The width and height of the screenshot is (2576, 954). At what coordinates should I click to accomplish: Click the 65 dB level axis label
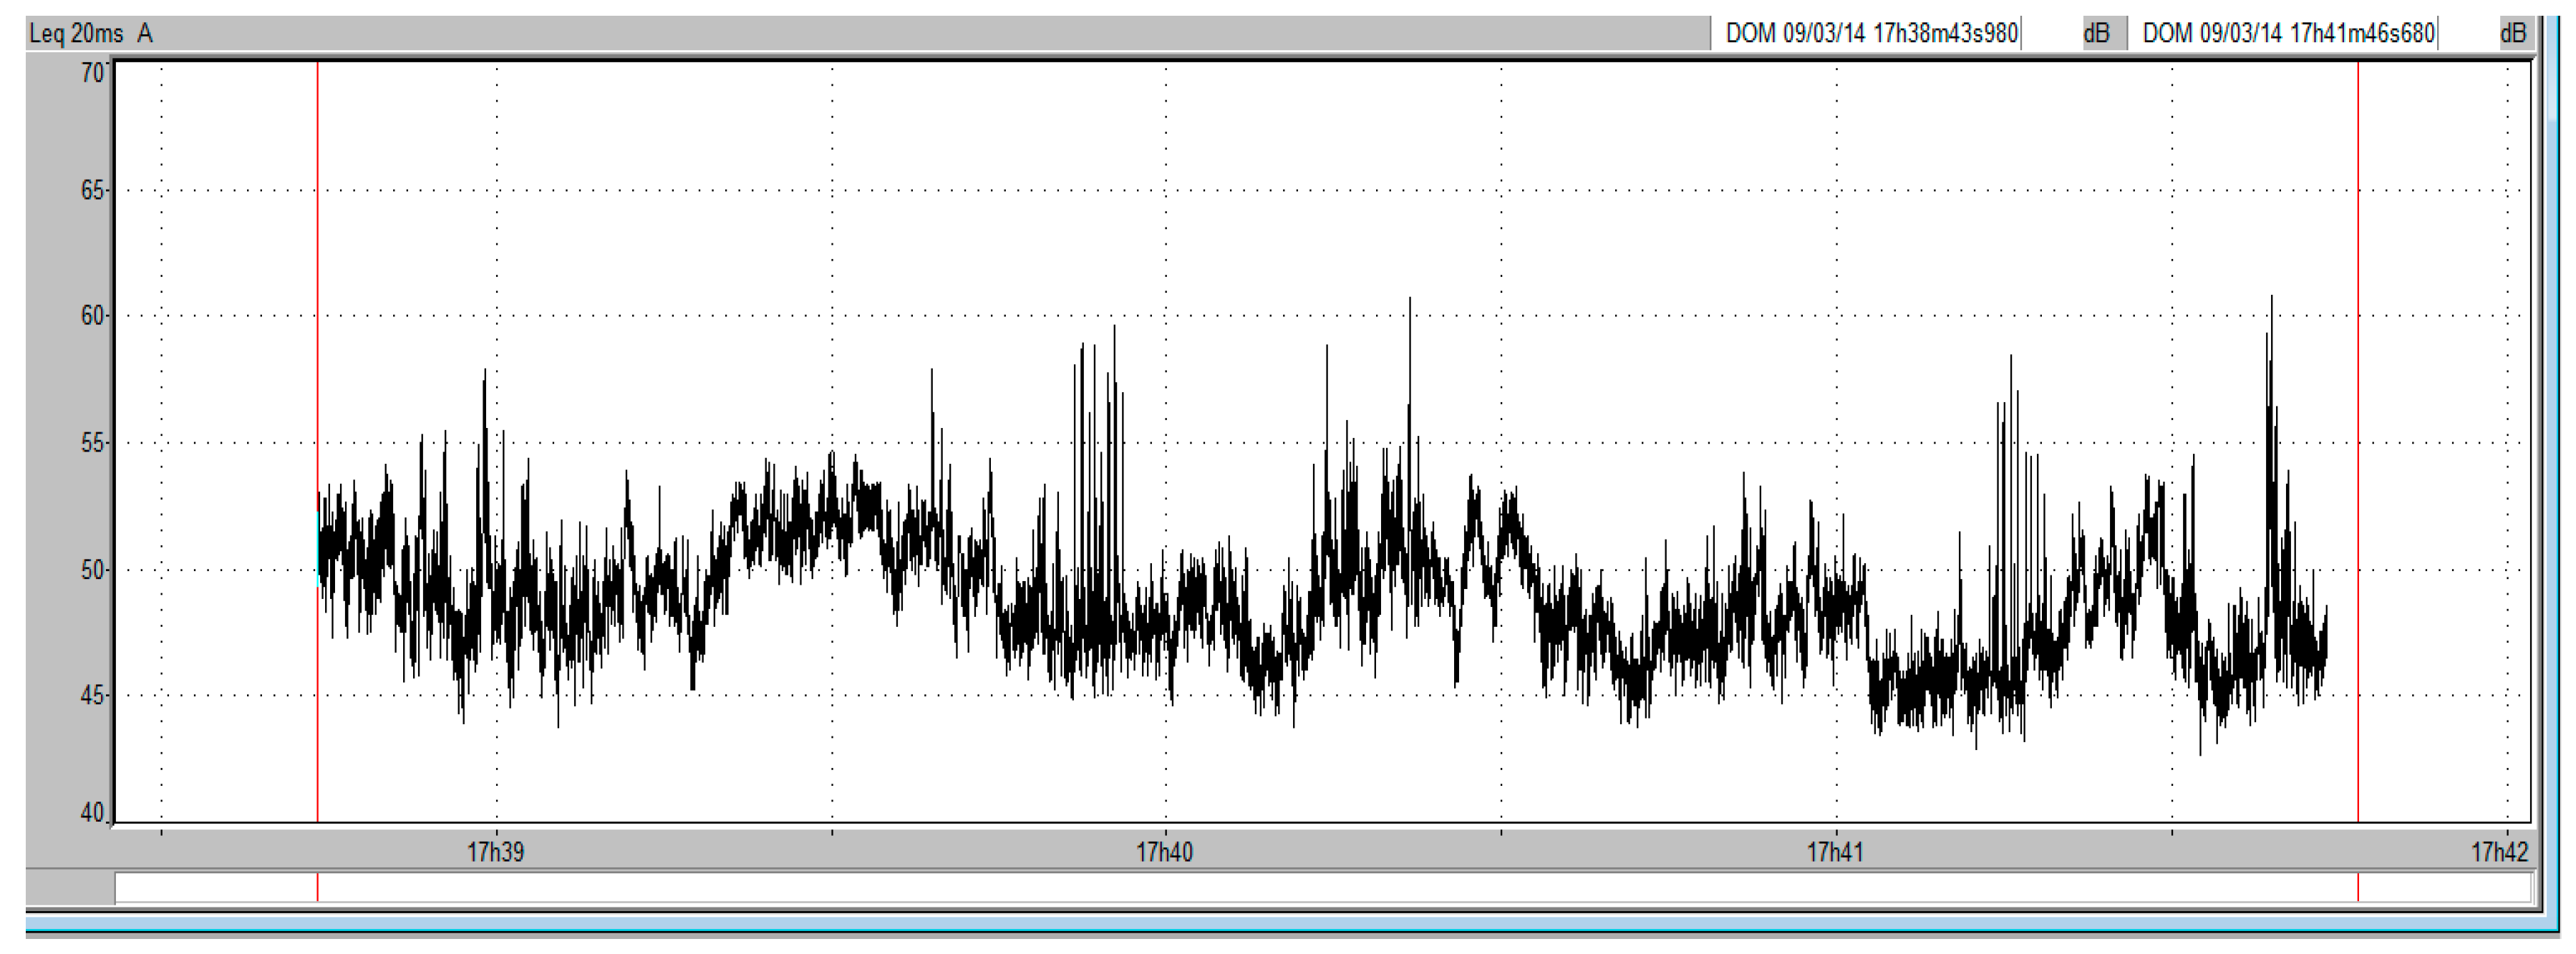92,190
